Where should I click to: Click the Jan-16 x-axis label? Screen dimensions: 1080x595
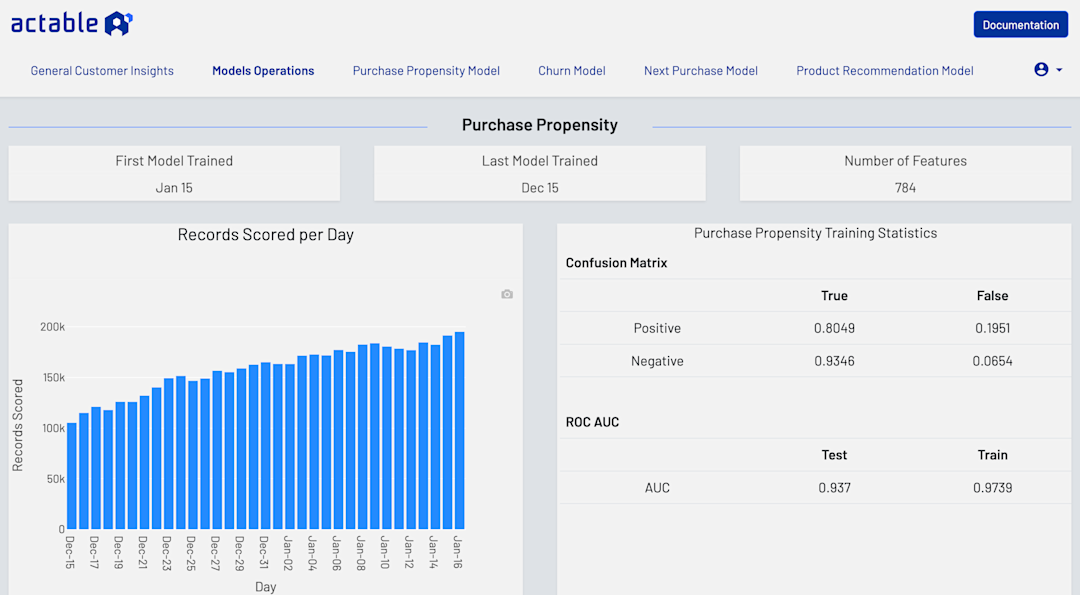(457, 552)
